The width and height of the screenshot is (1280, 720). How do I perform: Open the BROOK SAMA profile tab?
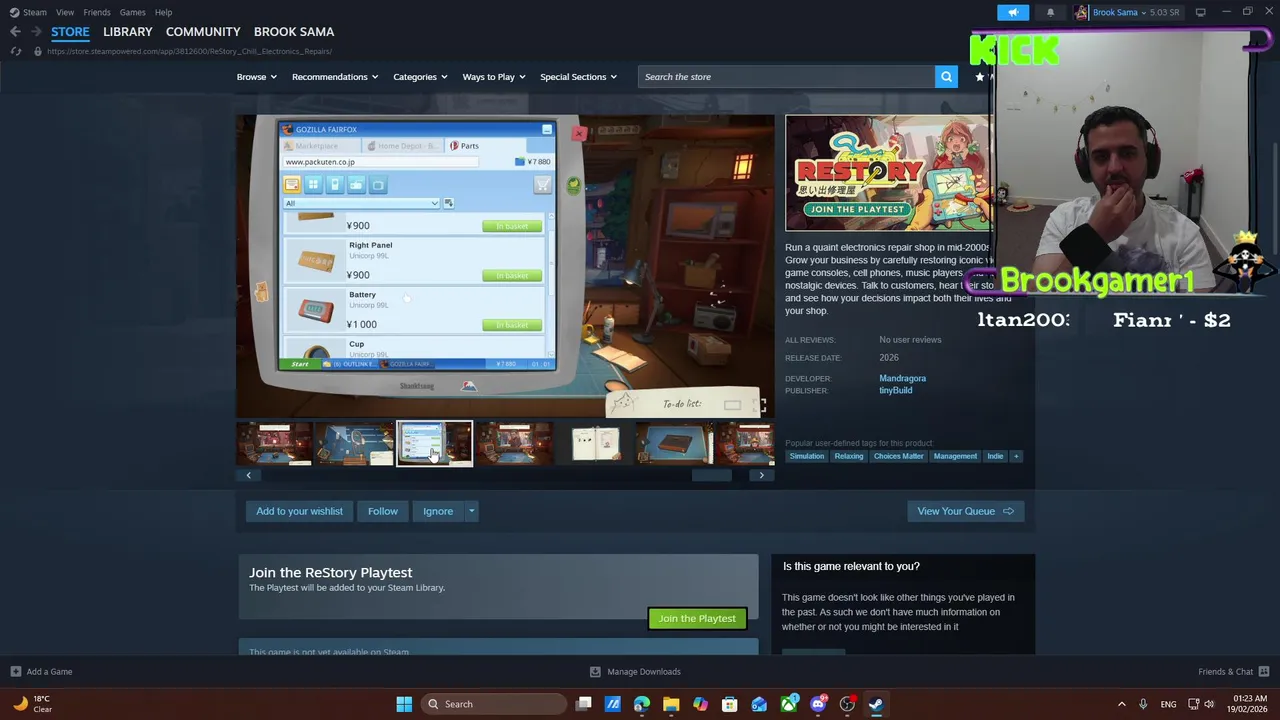coord(294,32)
